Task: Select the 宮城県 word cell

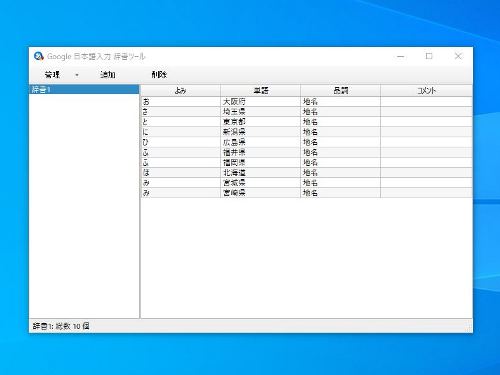Action: pos(260,183)
